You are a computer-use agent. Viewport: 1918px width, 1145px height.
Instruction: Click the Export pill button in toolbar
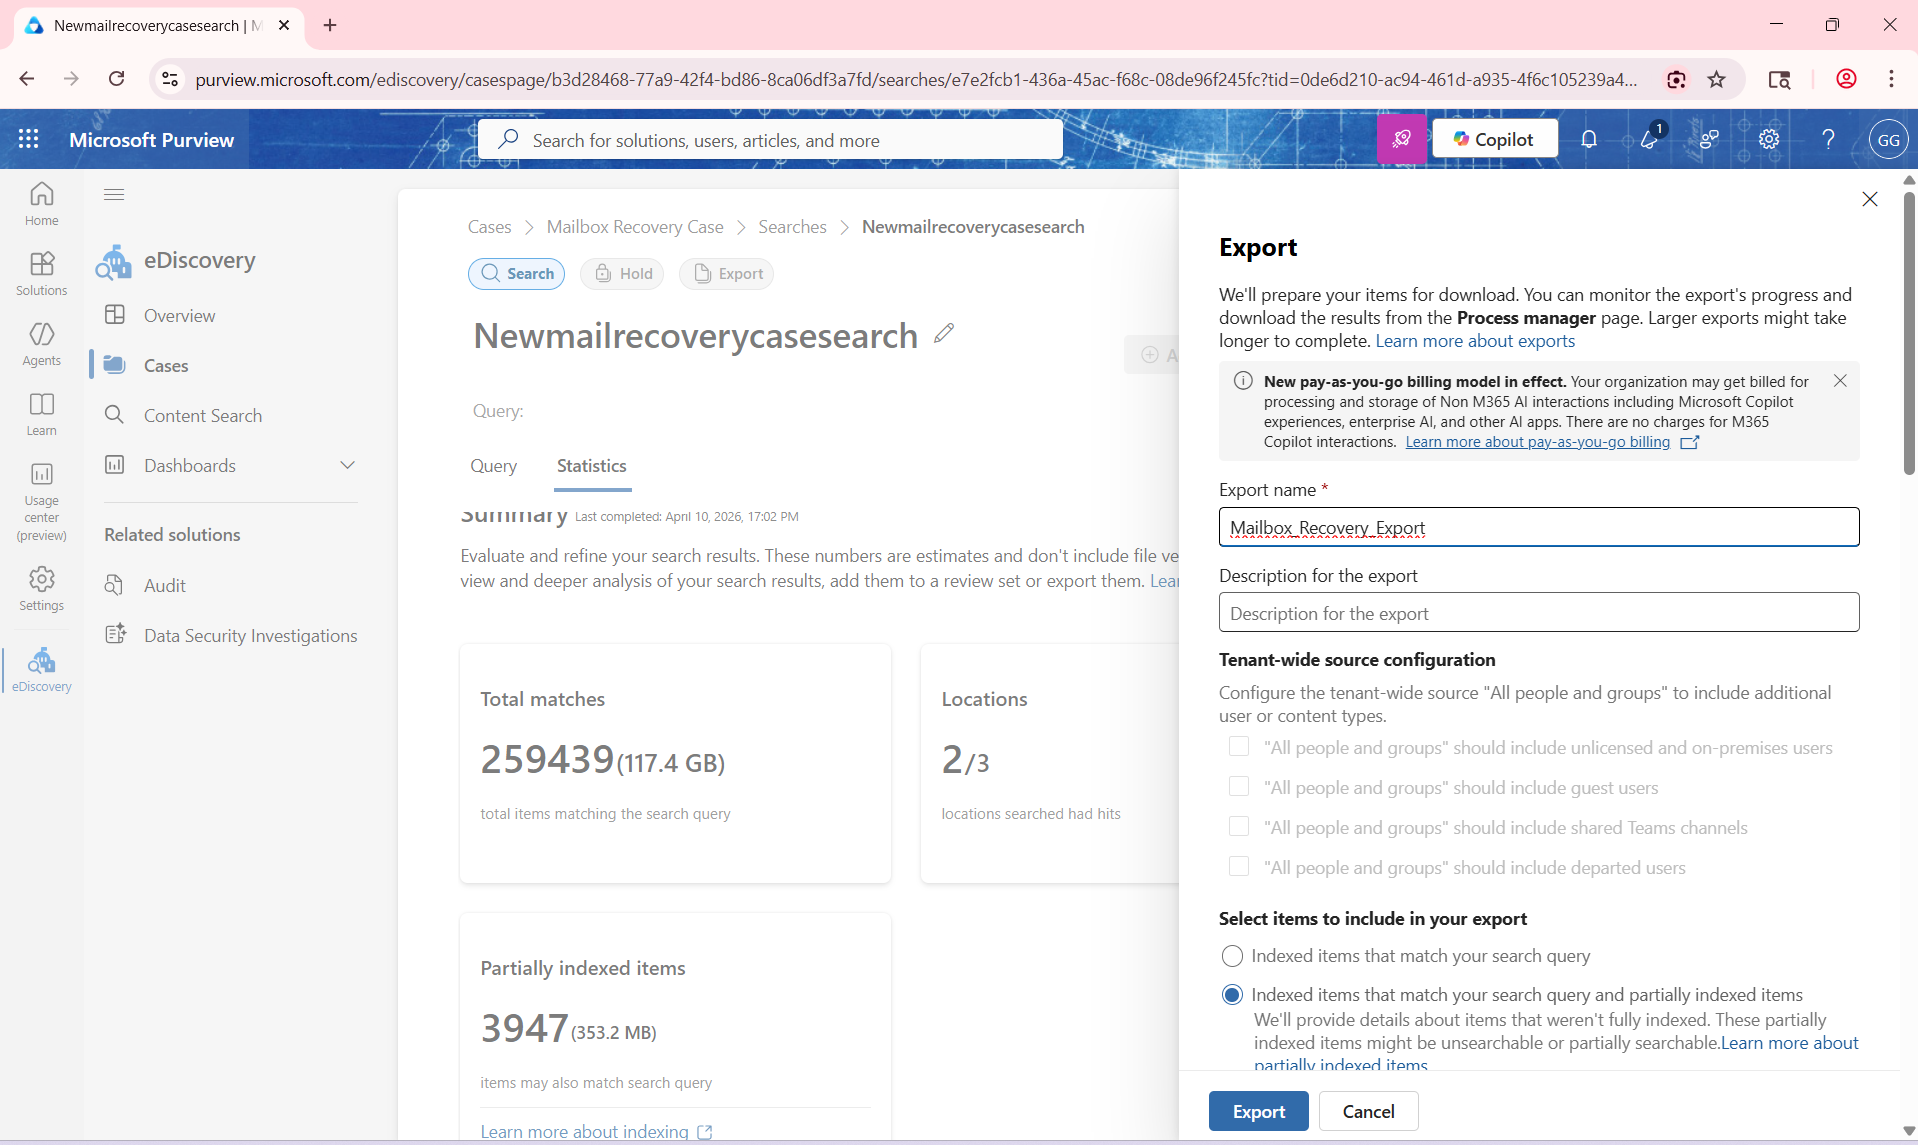tap(727, 274)
